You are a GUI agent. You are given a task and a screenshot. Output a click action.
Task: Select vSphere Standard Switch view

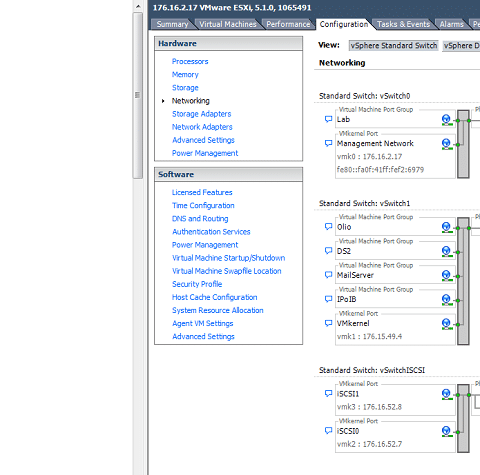click(x=394, y=46)
